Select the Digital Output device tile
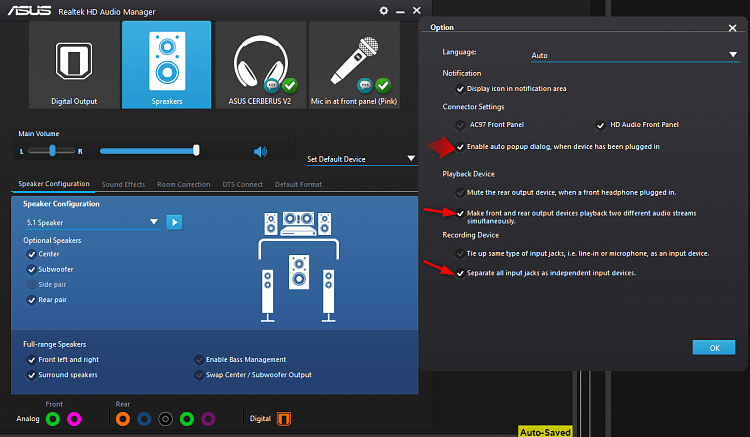Image resolution: width=750 pixels, height=437 pixels. (74, 65)
